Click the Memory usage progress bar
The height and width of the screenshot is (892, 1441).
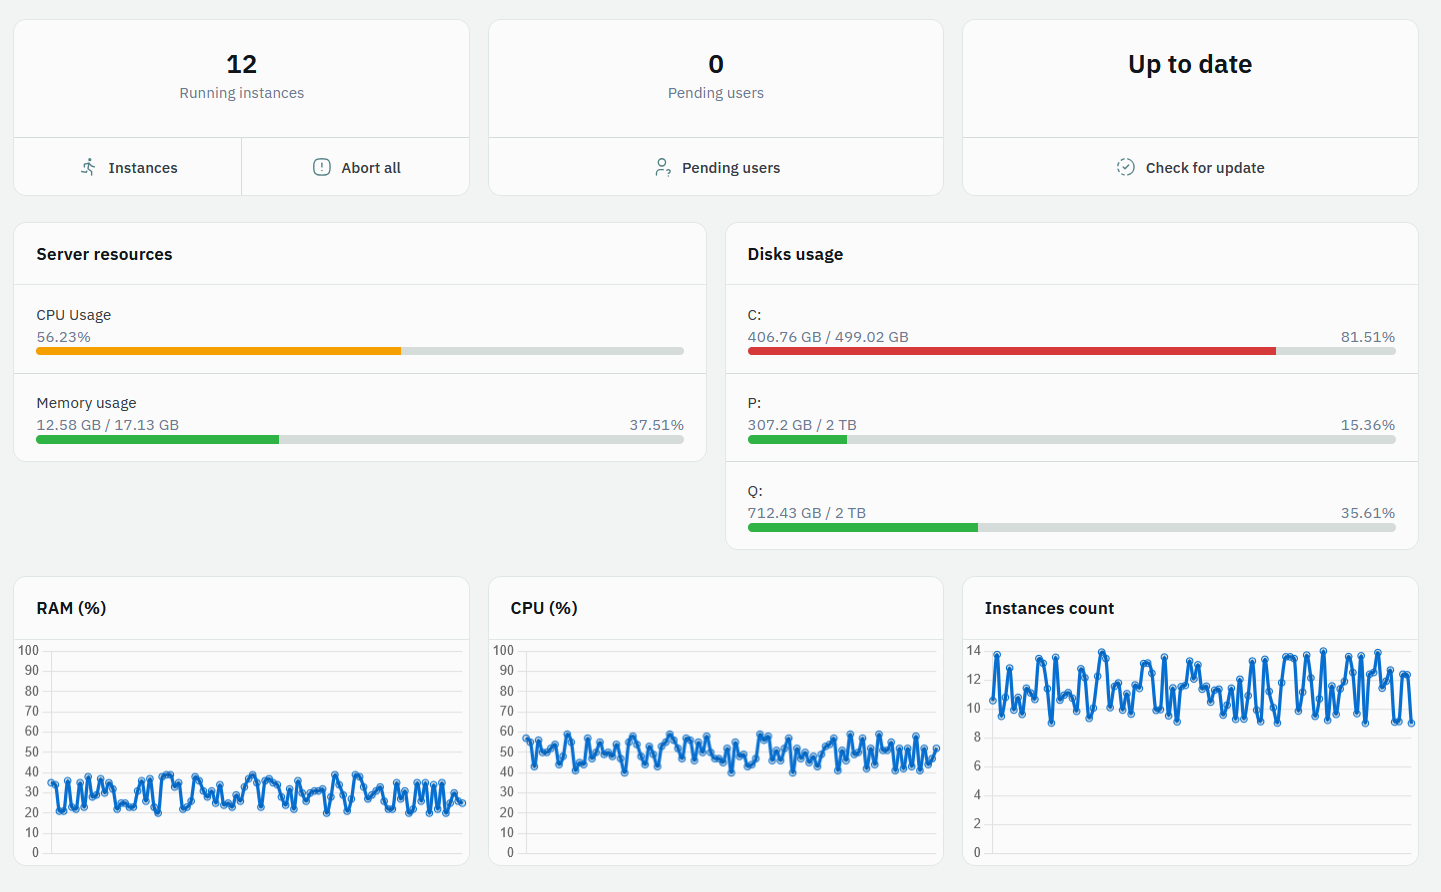[x=360, y=439]
